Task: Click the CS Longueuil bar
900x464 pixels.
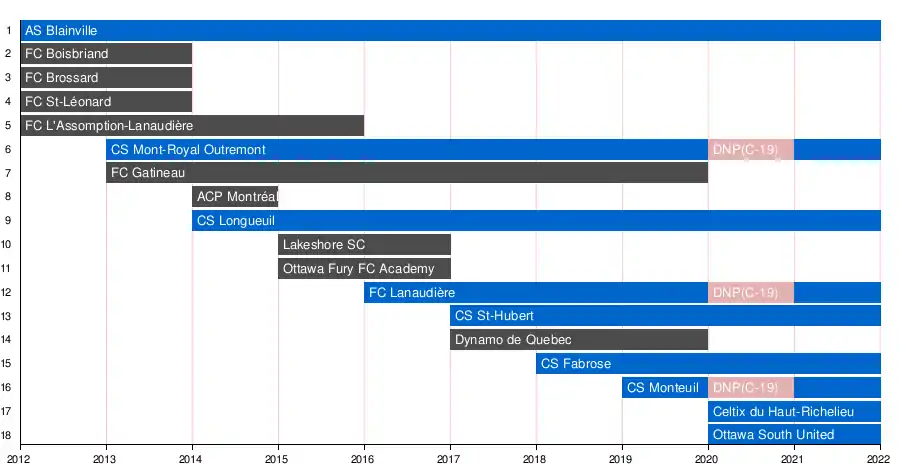Action: click(536, 220)
